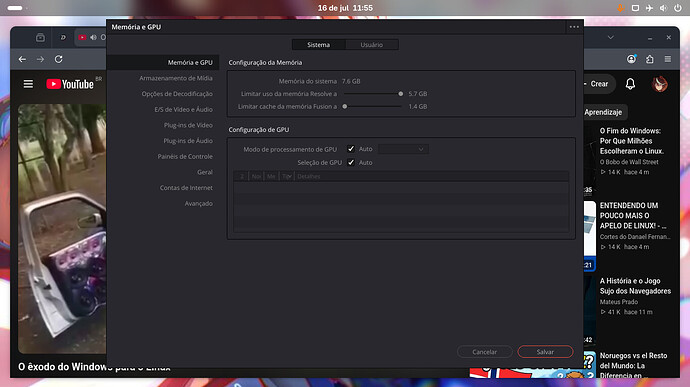690x387 pixels.
Task: Click the YouTube logo
Action: (70, 84)
